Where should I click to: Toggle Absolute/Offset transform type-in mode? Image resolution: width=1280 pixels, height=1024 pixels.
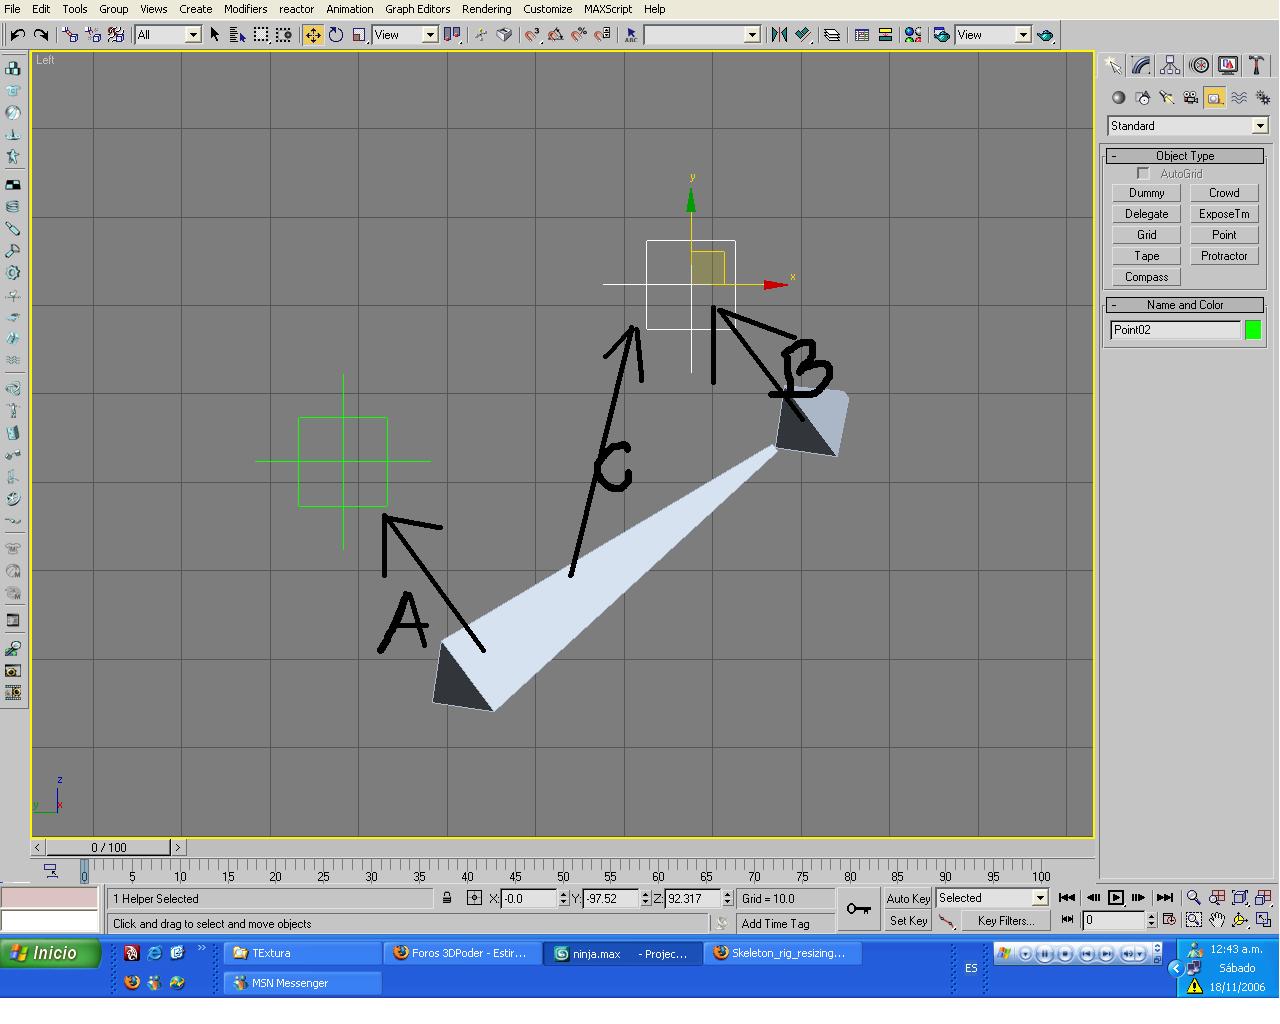(x=474, y=898)
